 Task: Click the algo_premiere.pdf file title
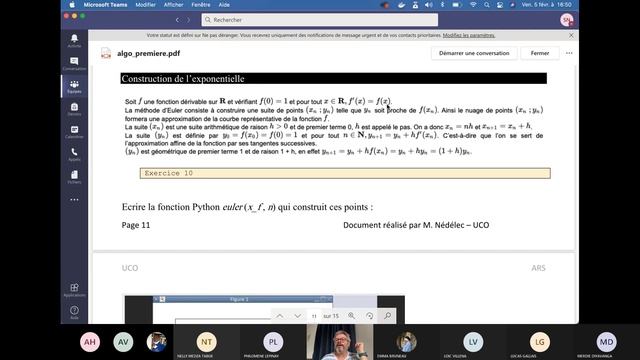pos(149,53)
